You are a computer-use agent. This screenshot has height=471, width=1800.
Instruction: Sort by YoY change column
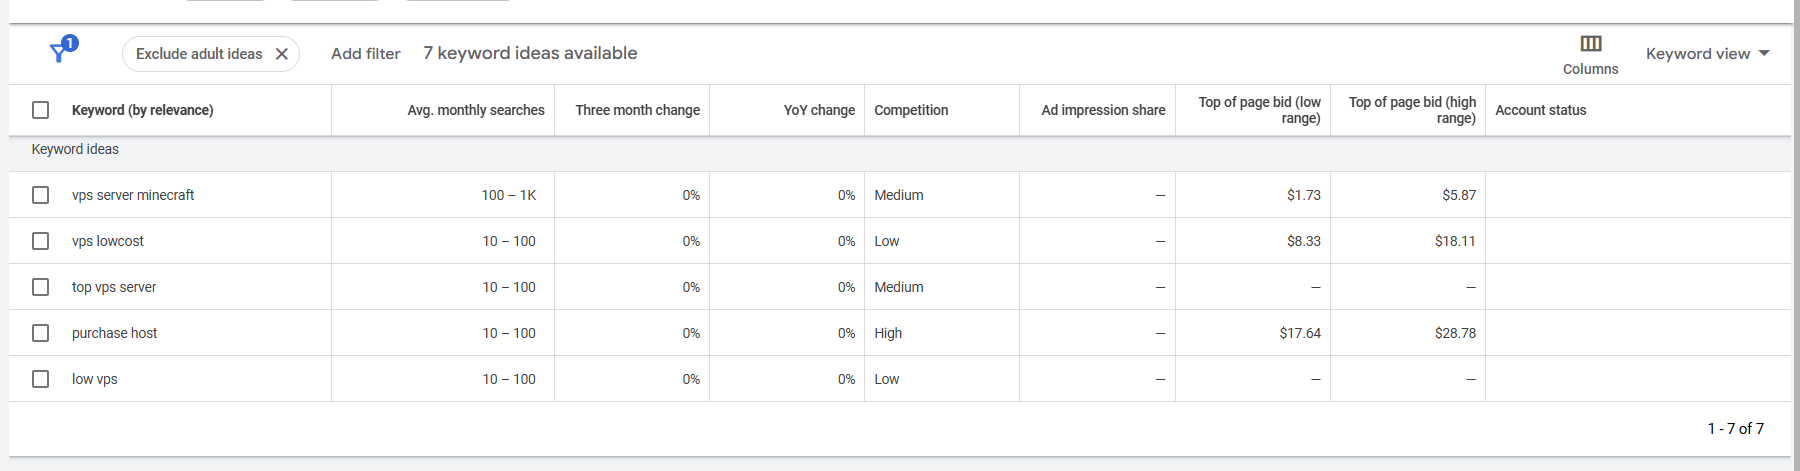819,110
